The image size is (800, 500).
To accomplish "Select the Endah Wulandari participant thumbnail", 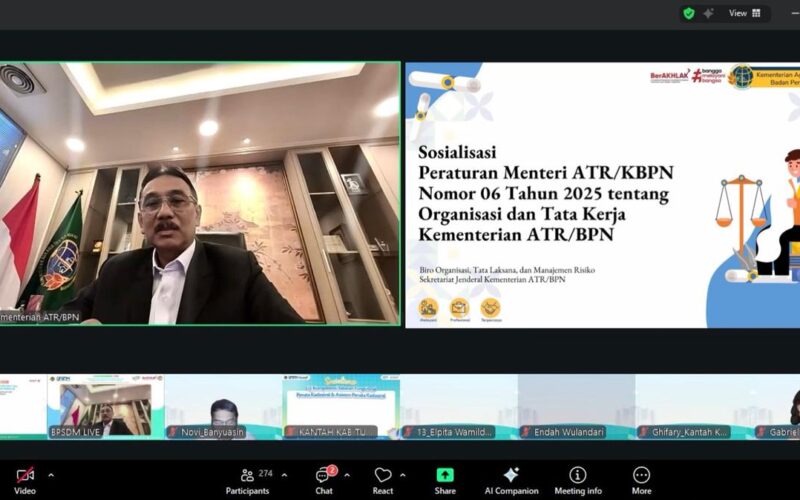I will [577, 406].
